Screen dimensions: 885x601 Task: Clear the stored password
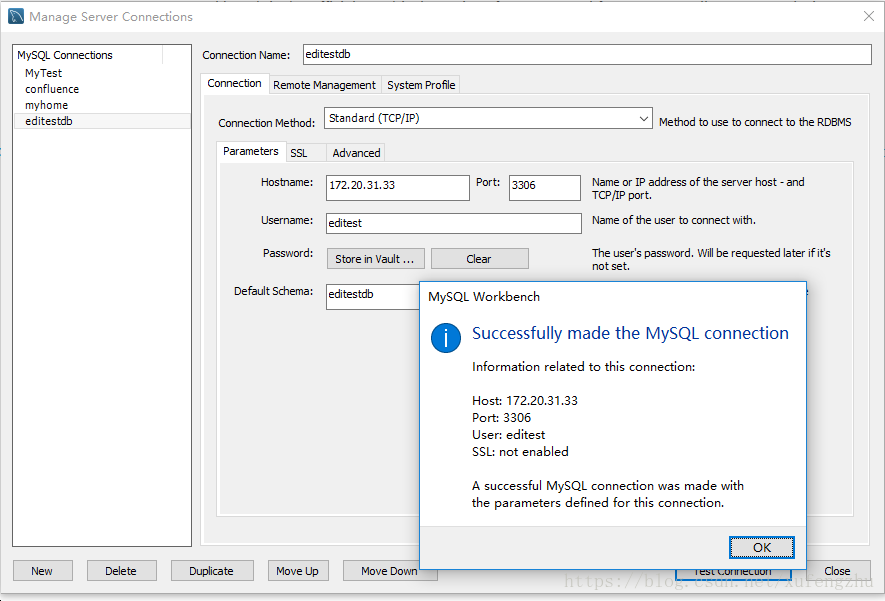479,259
